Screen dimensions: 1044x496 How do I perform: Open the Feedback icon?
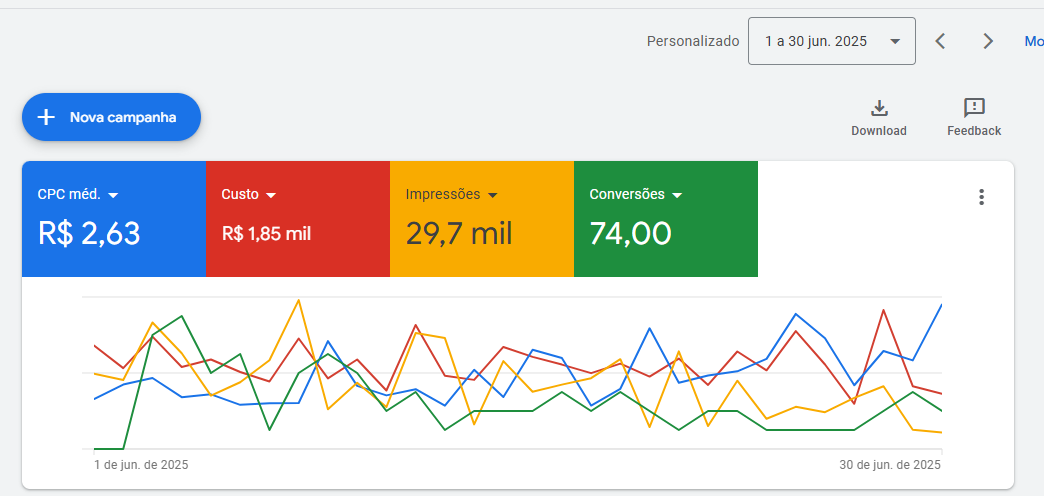point(974,108)
